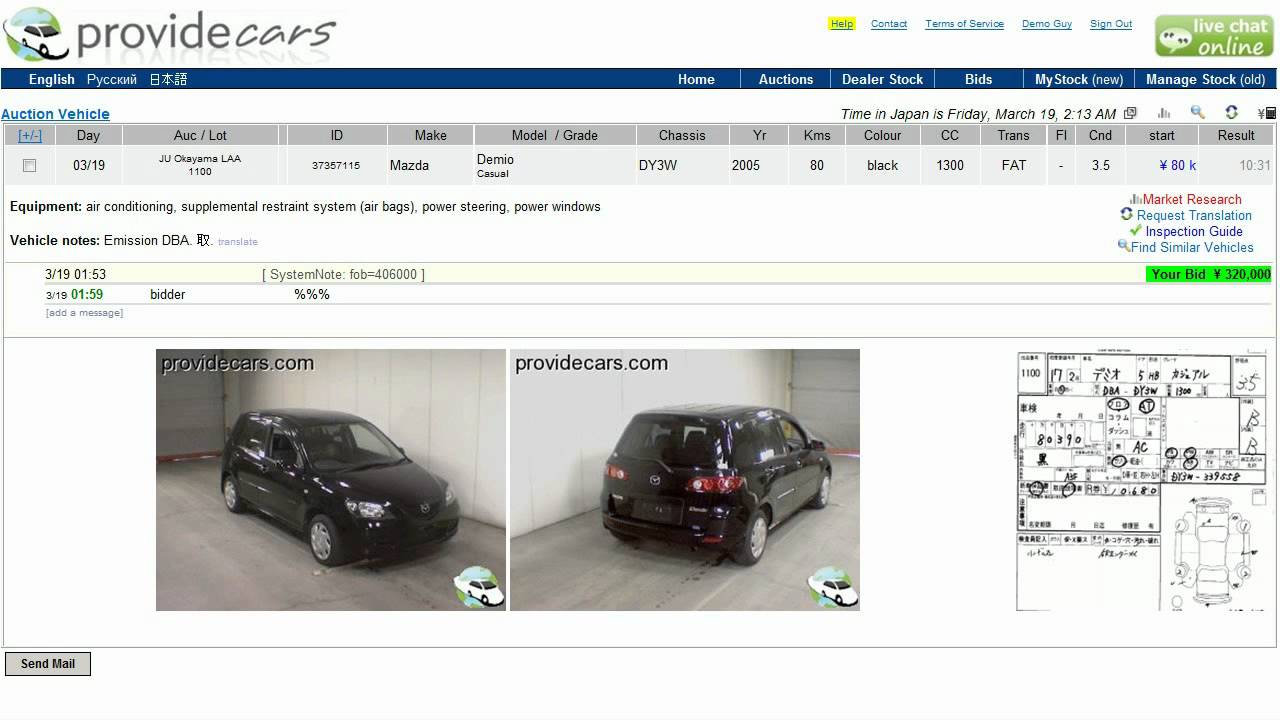
Task: Open the rear view photo of the Demio
Action: coord(685,480)
